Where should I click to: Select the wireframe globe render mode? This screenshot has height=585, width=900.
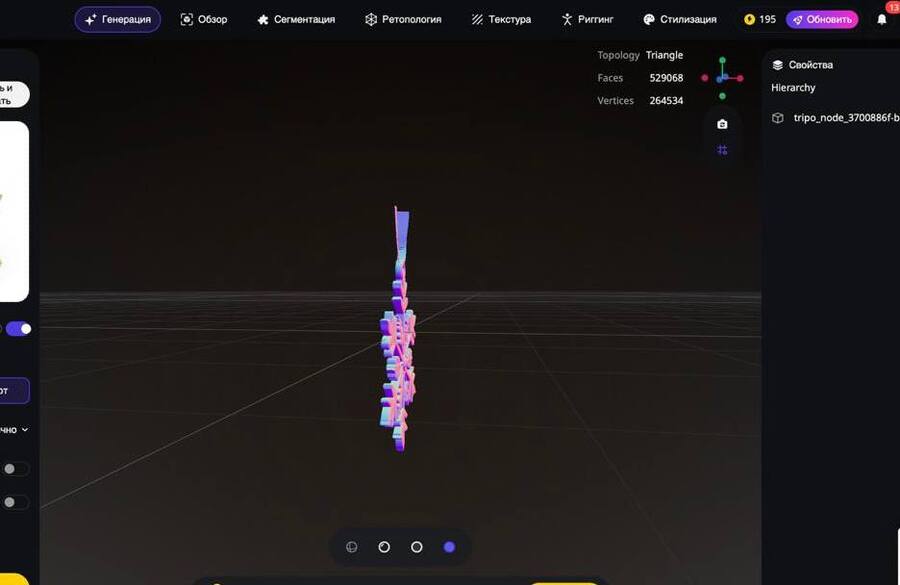point(352,547)
